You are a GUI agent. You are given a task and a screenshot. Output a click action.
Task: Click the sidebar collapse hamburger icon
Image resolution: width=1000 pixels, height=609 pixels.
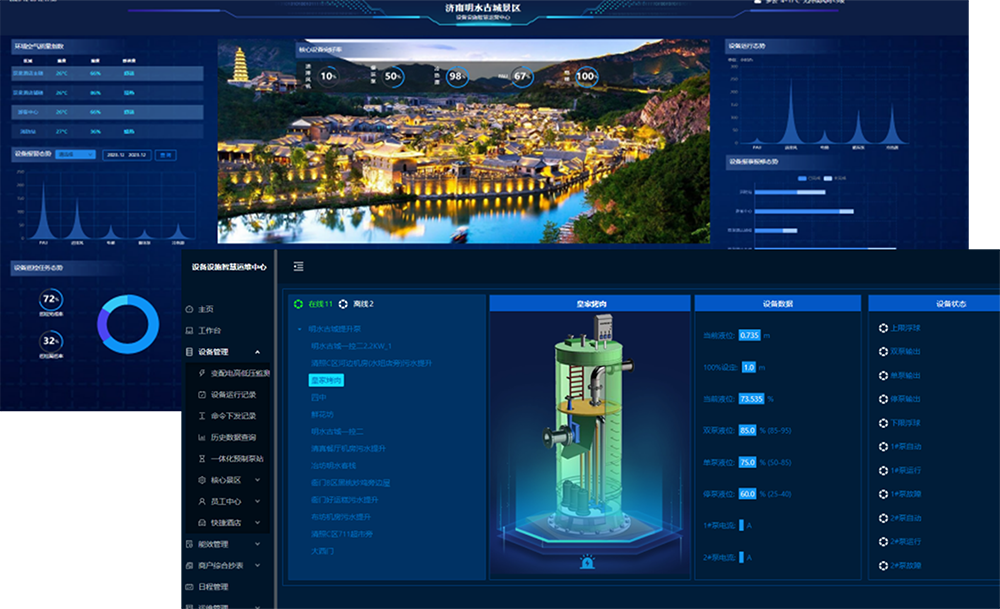pos(299,267)
